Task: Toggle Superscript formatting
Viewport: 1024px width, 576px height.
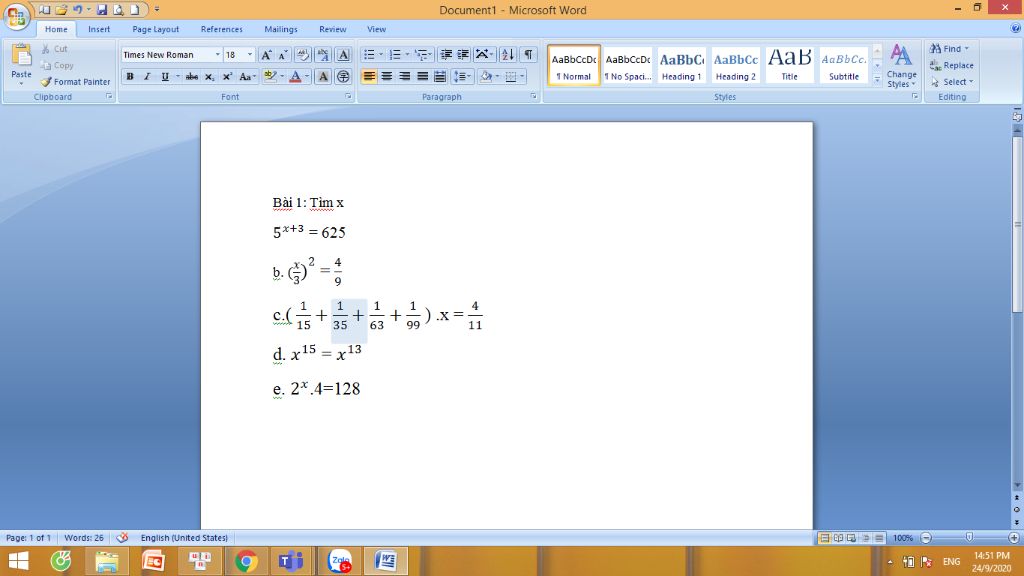Action: (227, 76)
